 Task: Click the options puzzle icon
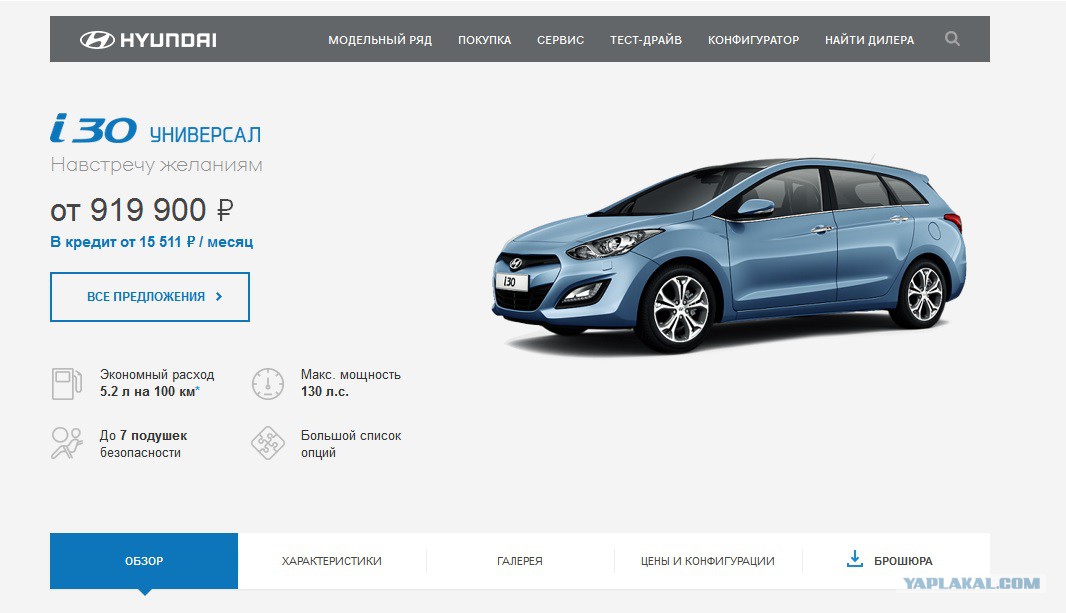268,443
